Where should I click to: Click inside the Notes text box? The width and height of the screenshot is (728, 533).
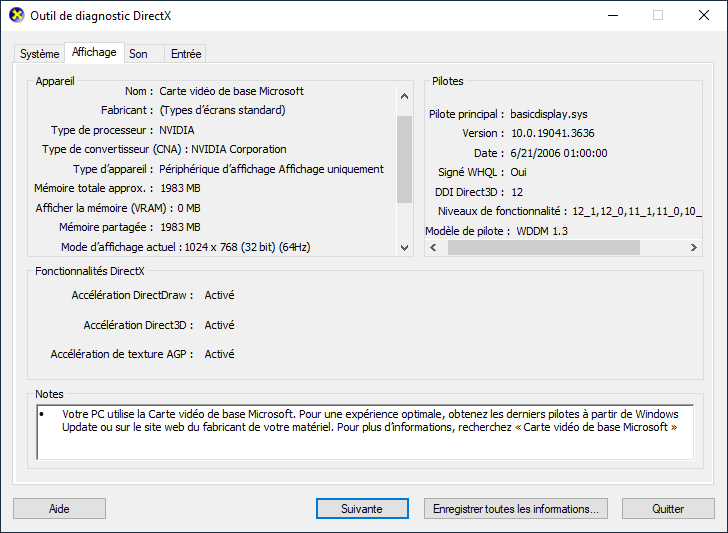click(x=365, y=432)
